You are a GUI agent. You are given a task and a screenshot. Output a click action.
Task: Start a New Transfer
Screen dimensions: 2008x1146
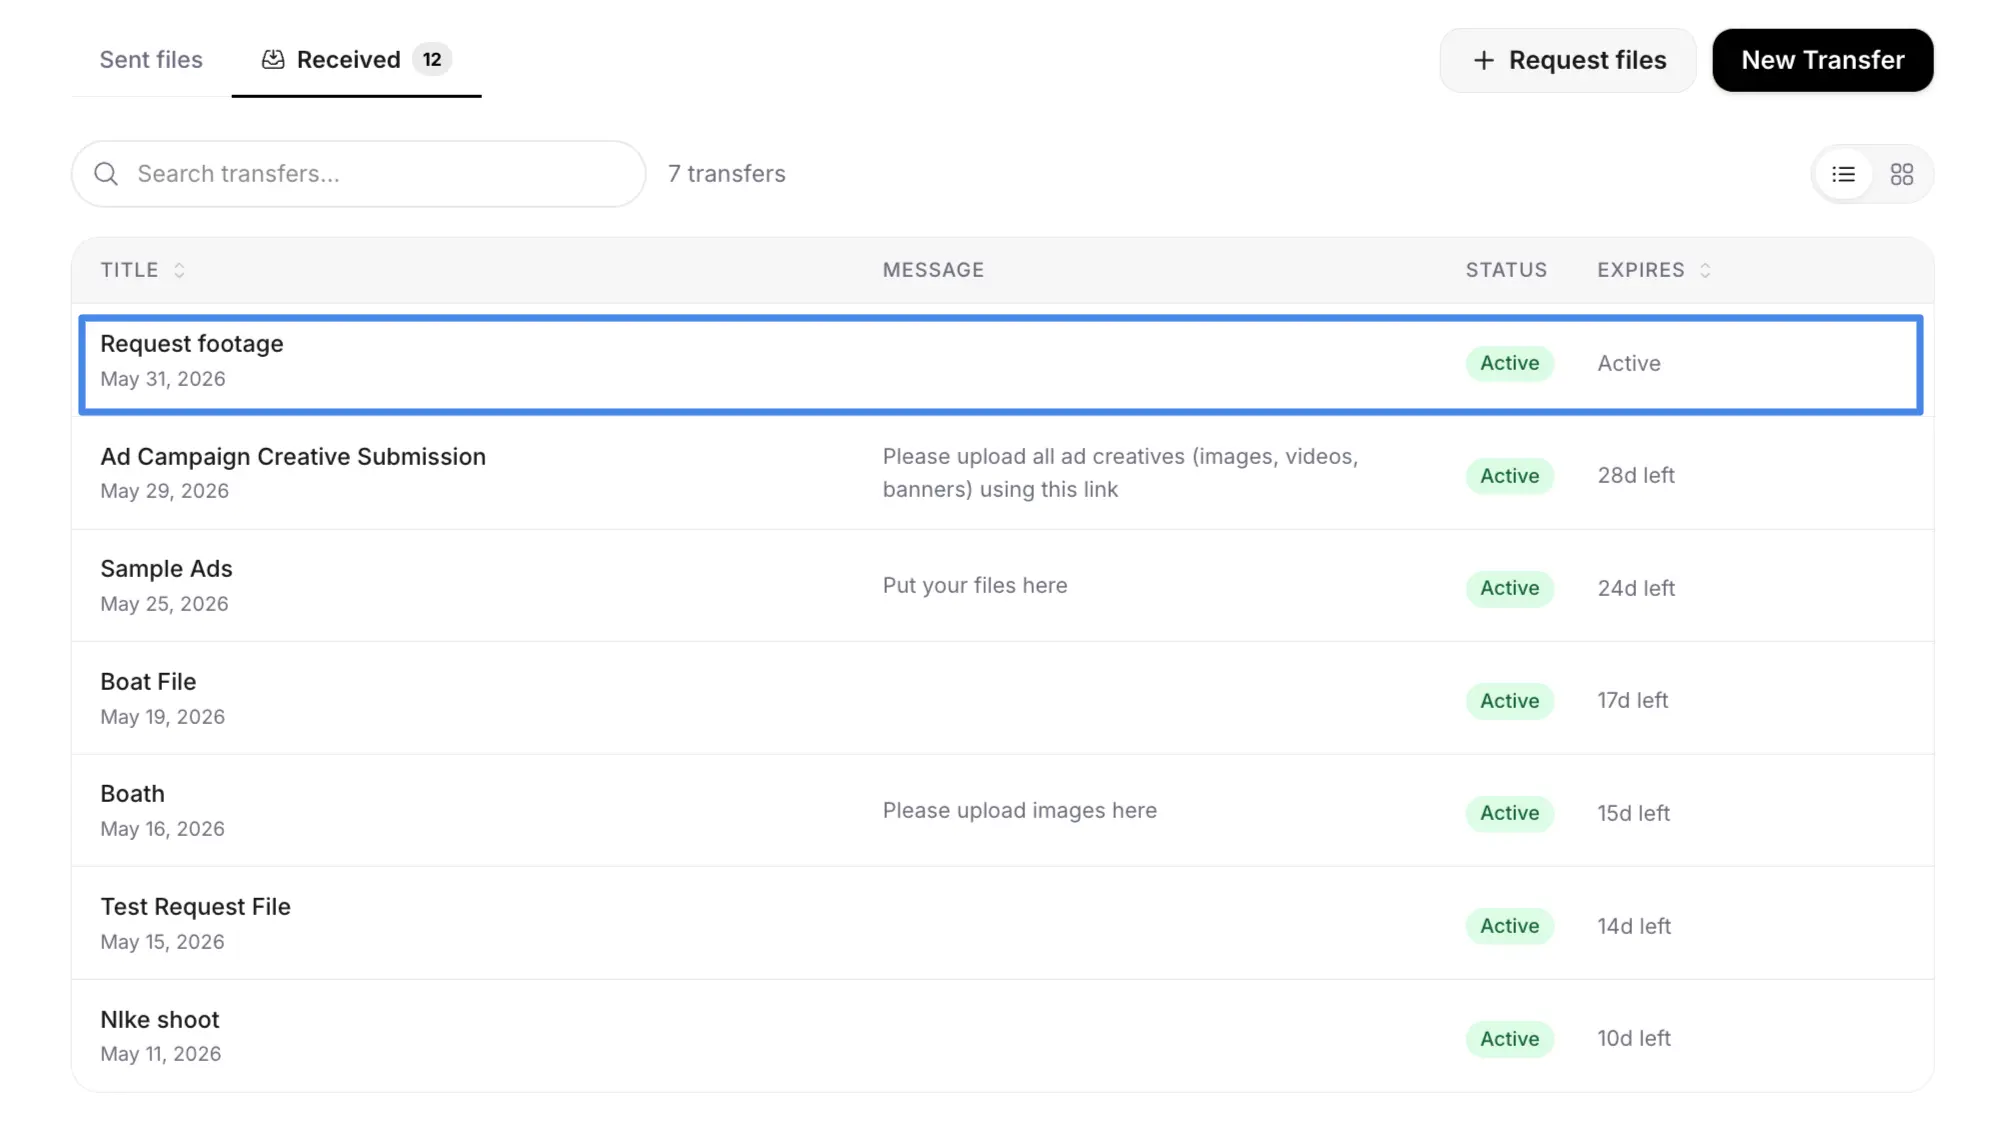point(1822,61)
